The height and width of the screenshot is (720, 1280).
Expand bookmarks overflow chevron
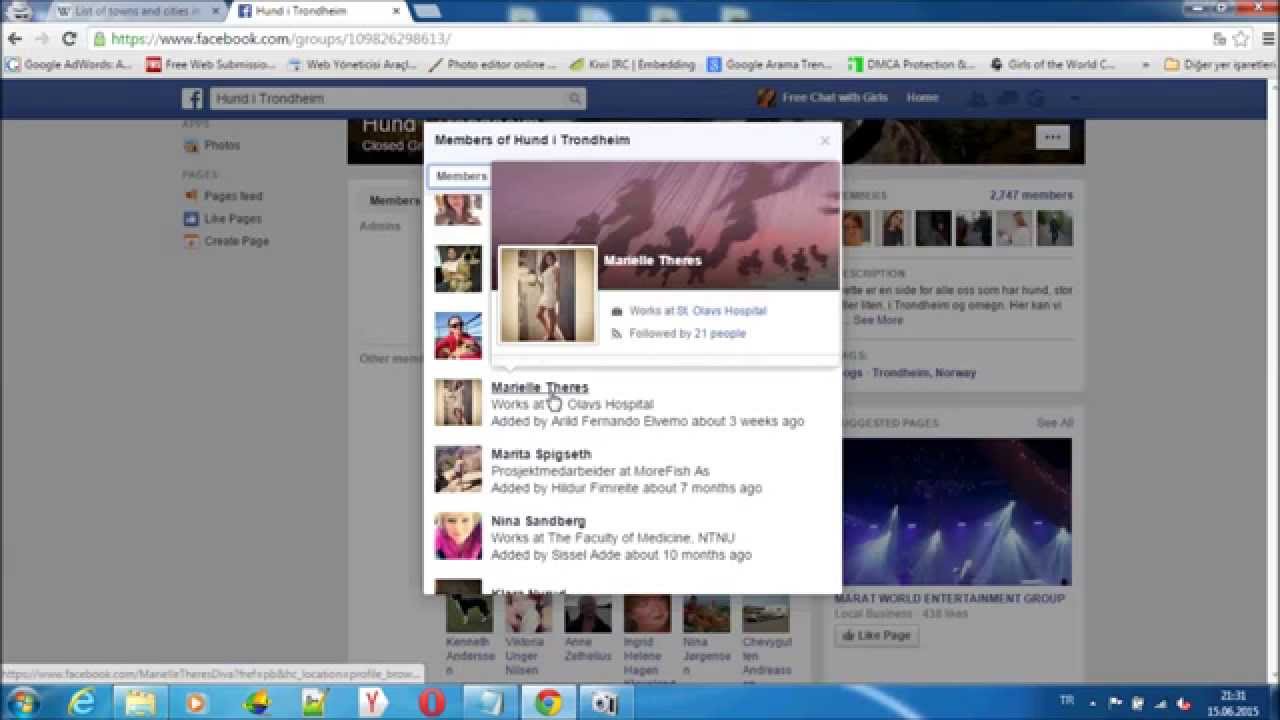click(1144, 65)
